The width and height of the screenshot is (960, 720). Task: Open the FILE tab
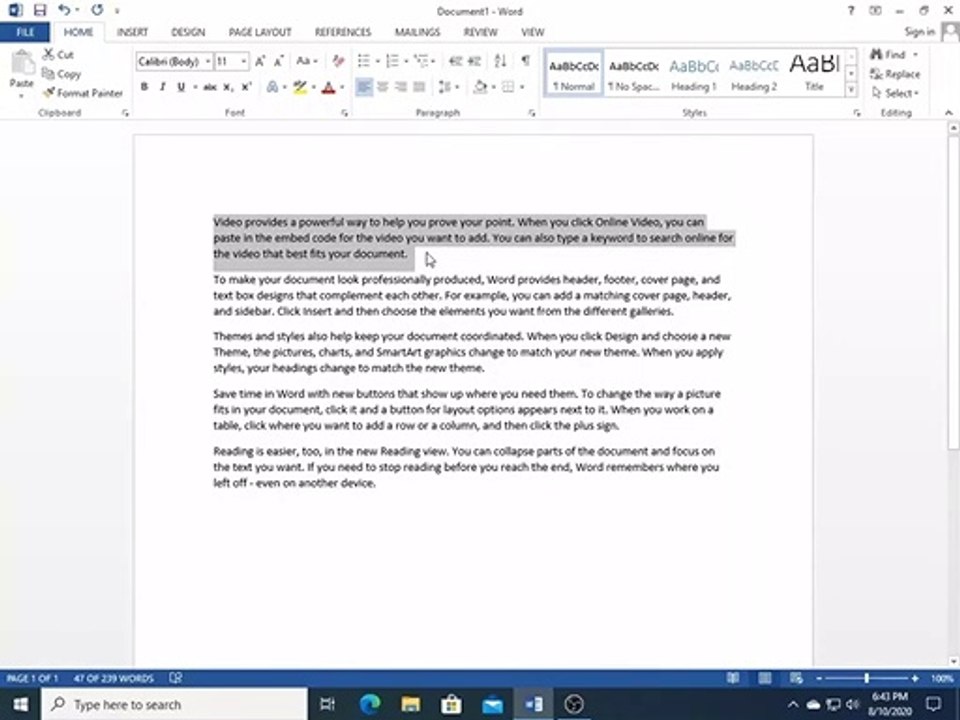25,32
